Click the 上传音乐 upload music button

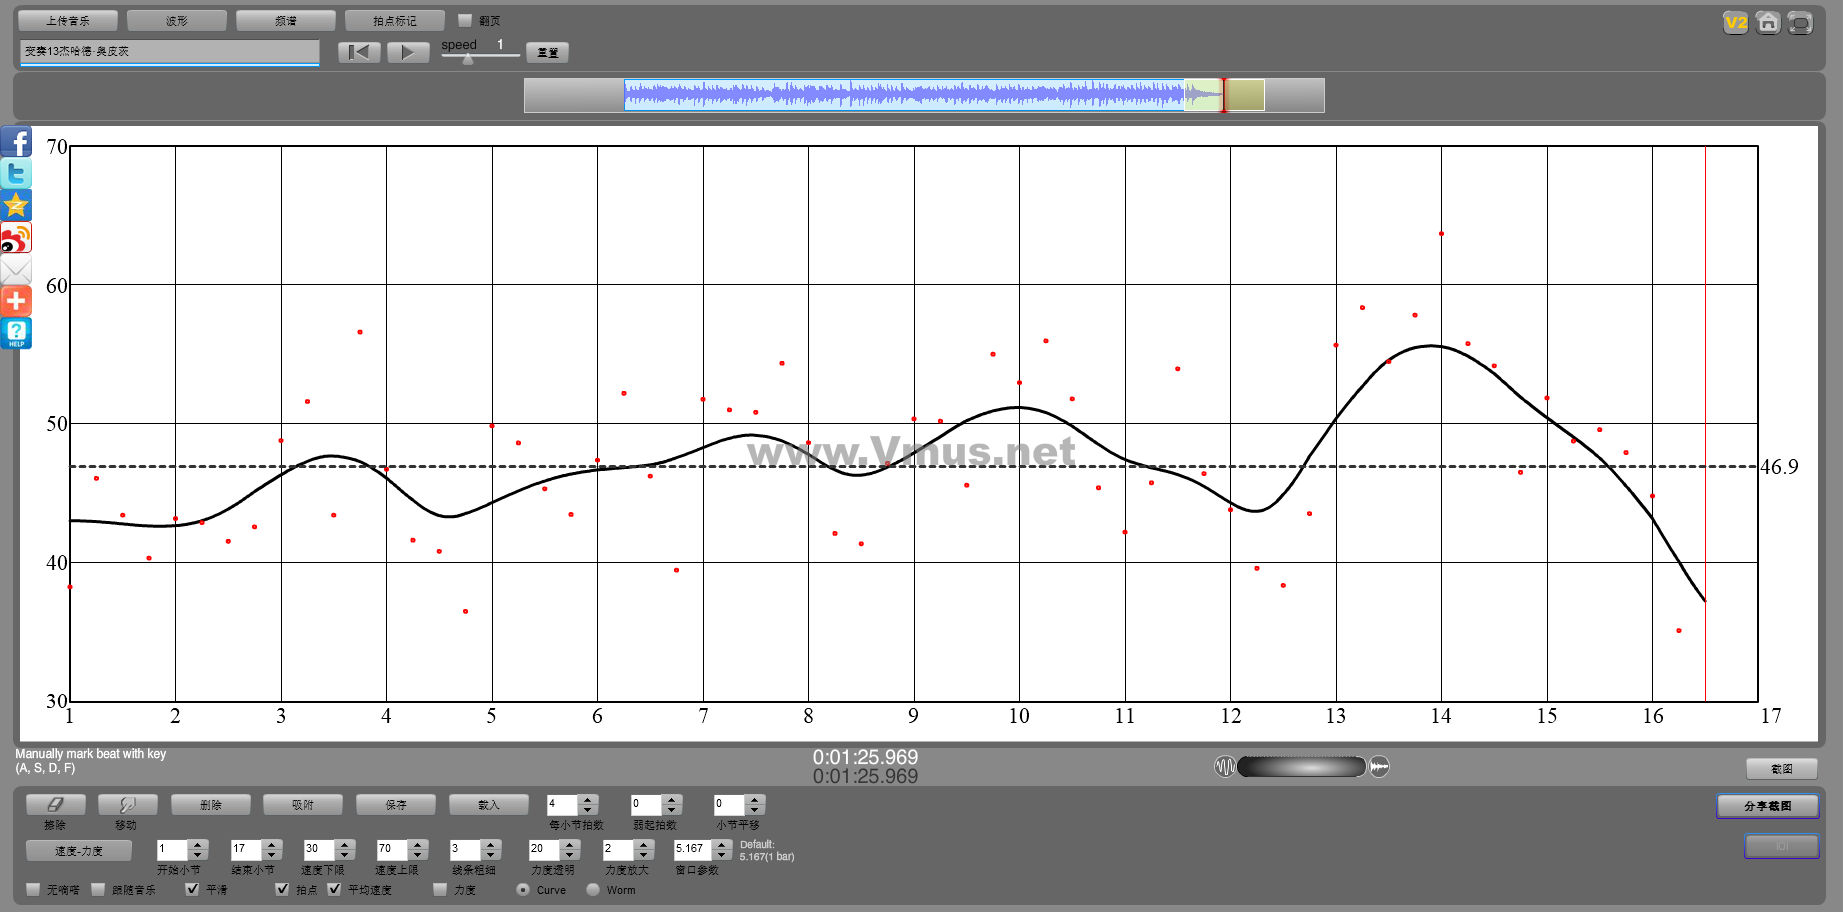point(68,21)
